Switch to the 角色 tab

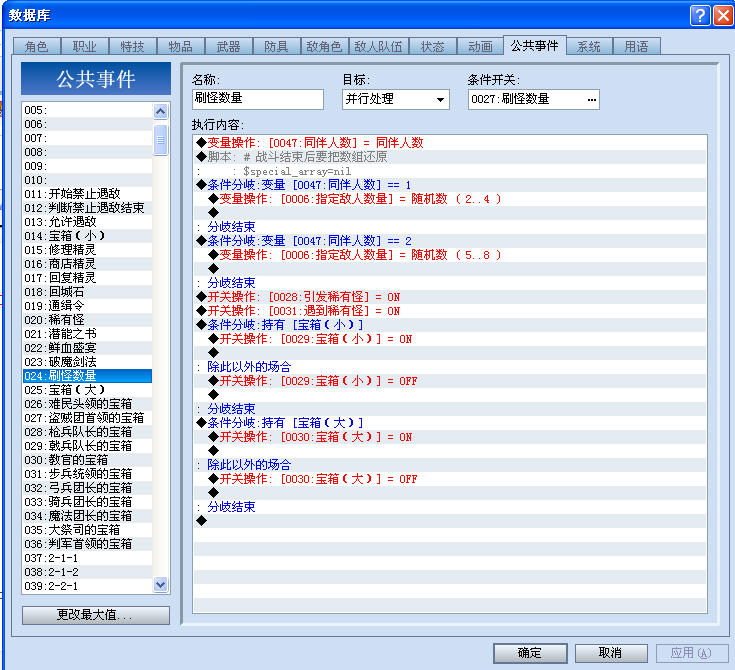(37, 46)
